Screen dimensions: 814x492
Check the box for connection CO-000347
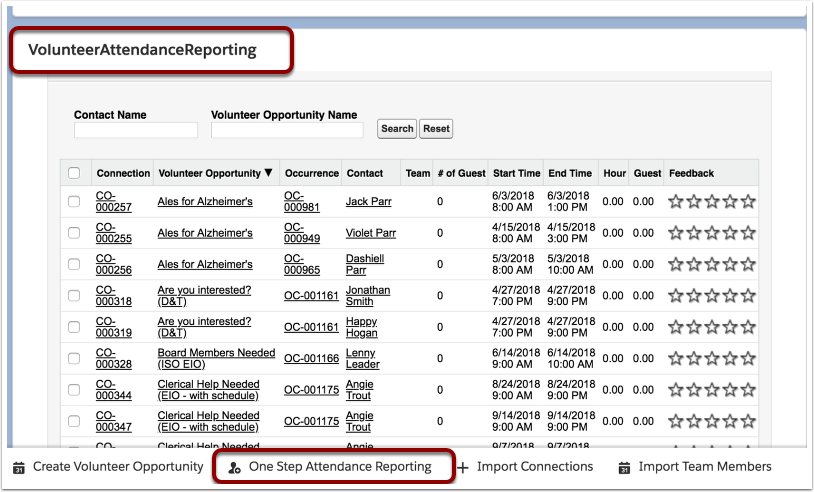point(74,421)
